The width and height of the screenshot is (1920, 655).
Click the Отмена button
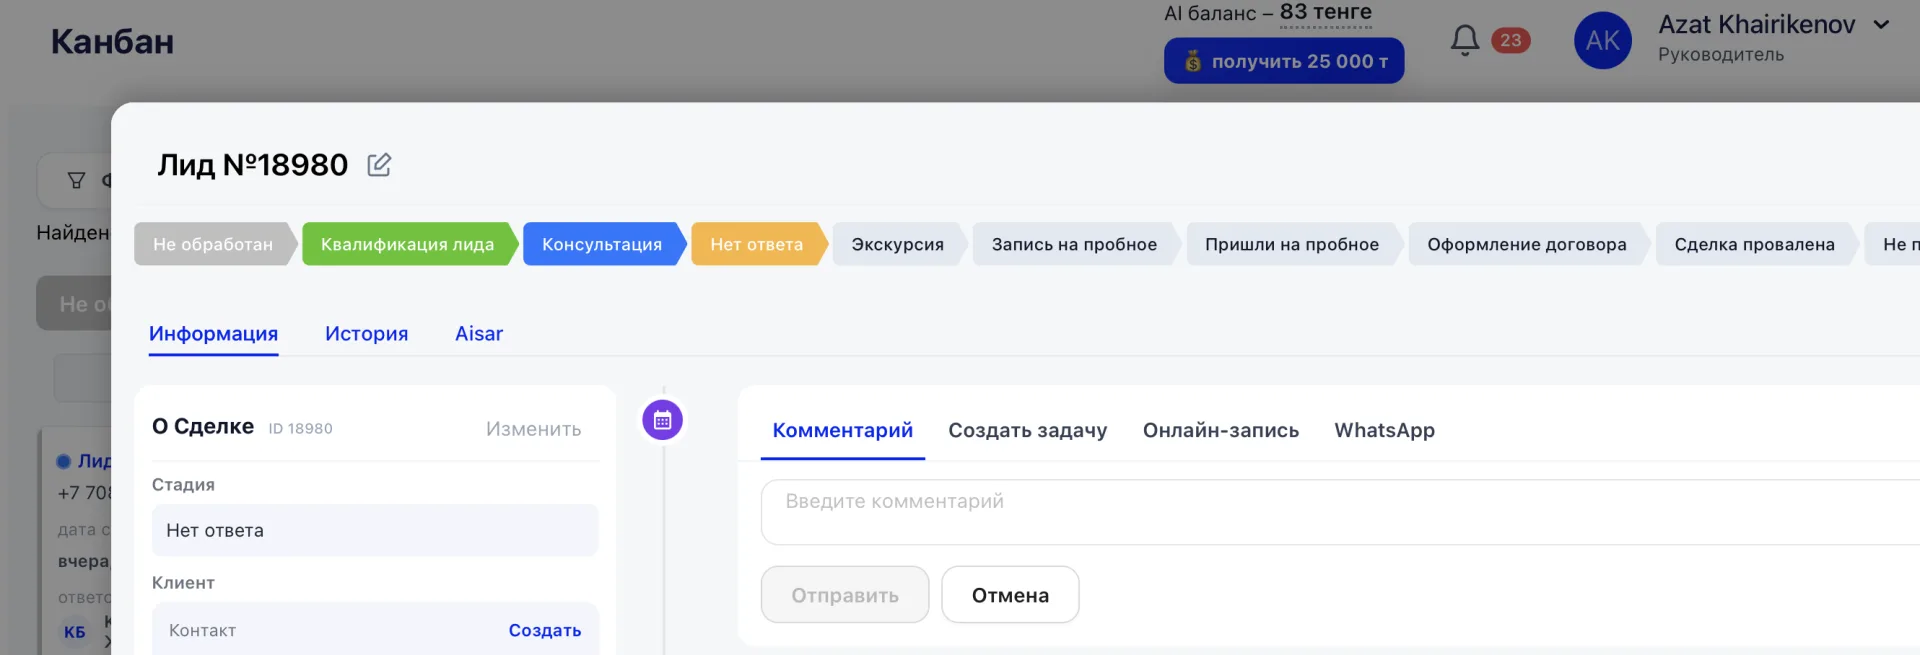tap(1010, 595)
